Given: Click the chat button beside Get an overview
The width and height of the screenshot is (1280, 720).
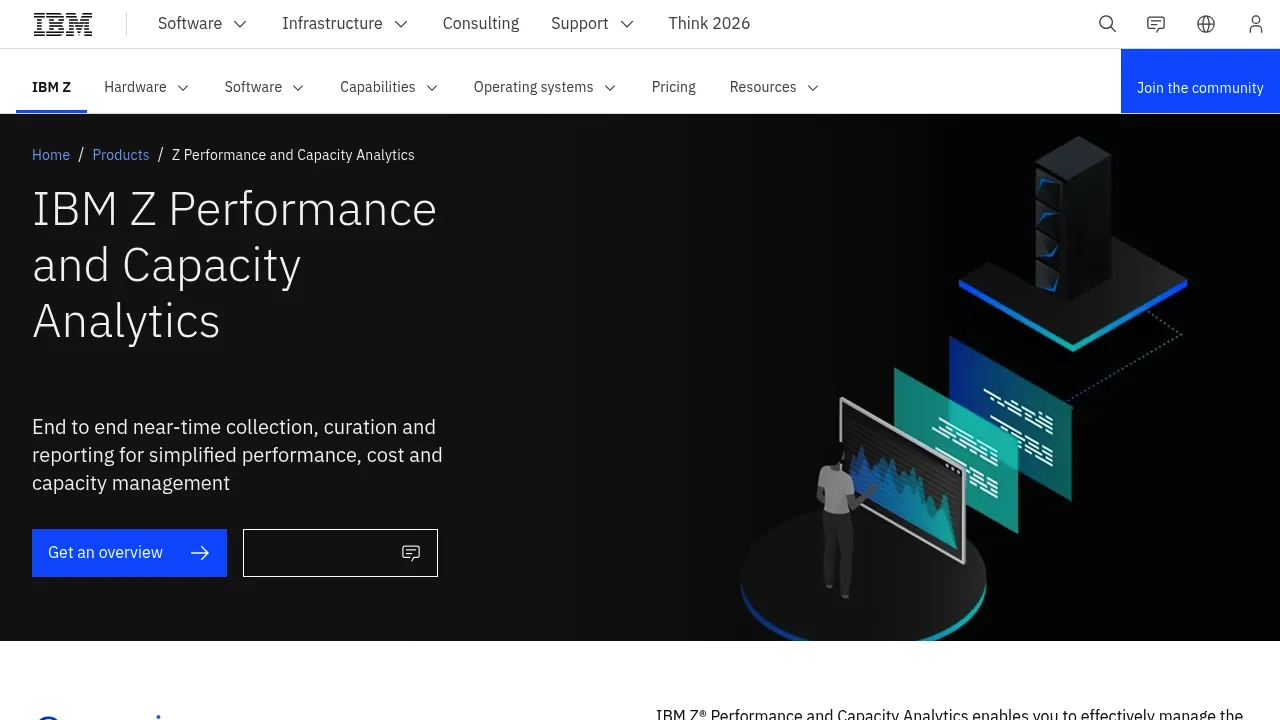Looking at the screenshot, I should point(340,553).
